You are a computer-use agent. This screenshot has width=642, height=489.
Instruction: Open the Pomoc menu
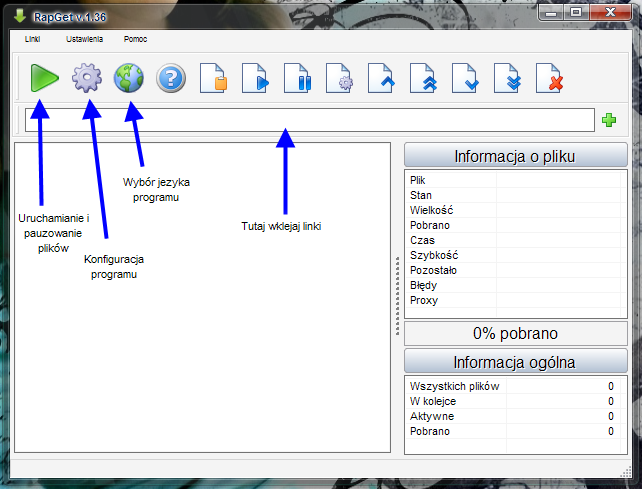pyautogui.click(x=135, y=38)
